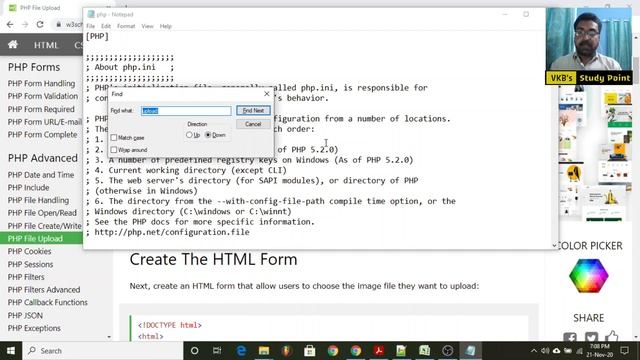Screen dimensions: 640x360
Task: Open the OBS Studio taskbar icon
Action: (x=447, y=351)
